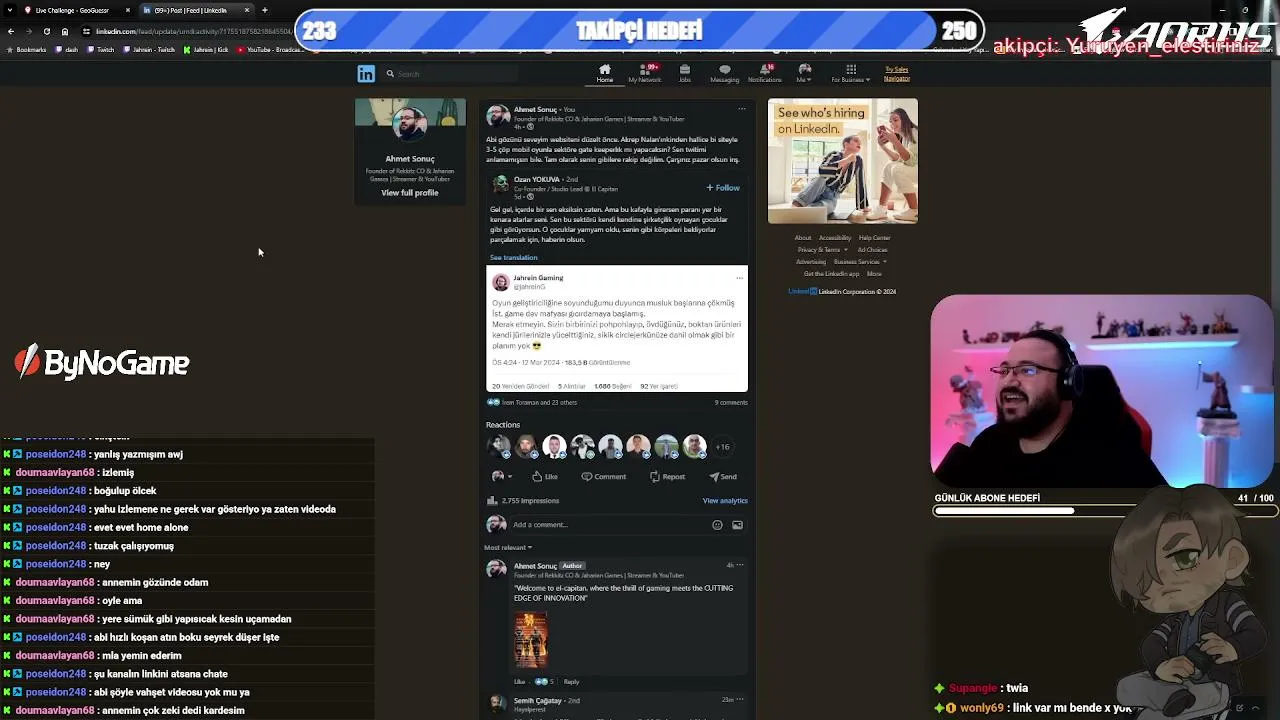Expand the Most relevant sort dropdown
The width and height of the screenshot is (1280, 720).
508,547
